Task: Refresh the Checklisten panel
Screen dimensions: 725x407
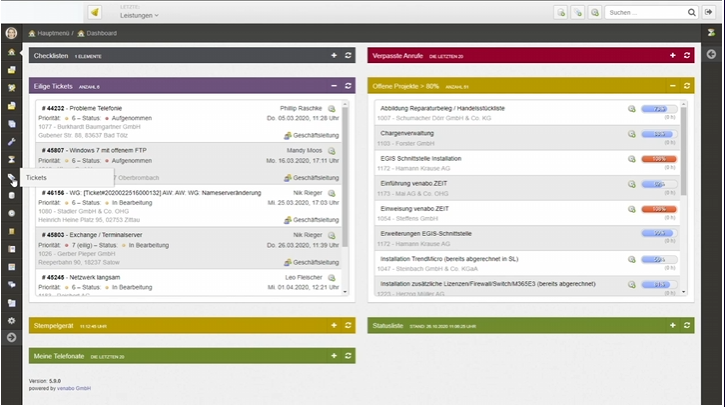Action: 348,56
